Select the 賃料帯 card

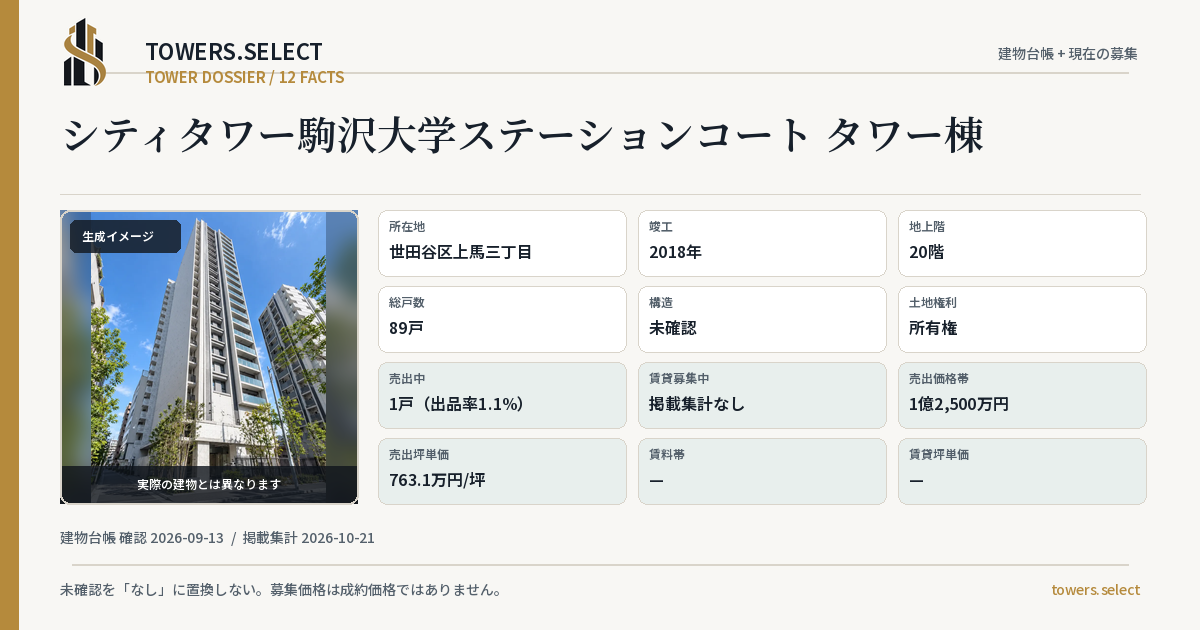(x=762, y=471)
